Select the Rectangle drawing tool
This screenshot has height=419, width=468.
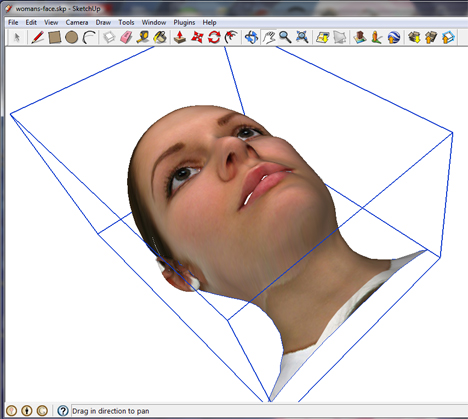click(55, 37)
